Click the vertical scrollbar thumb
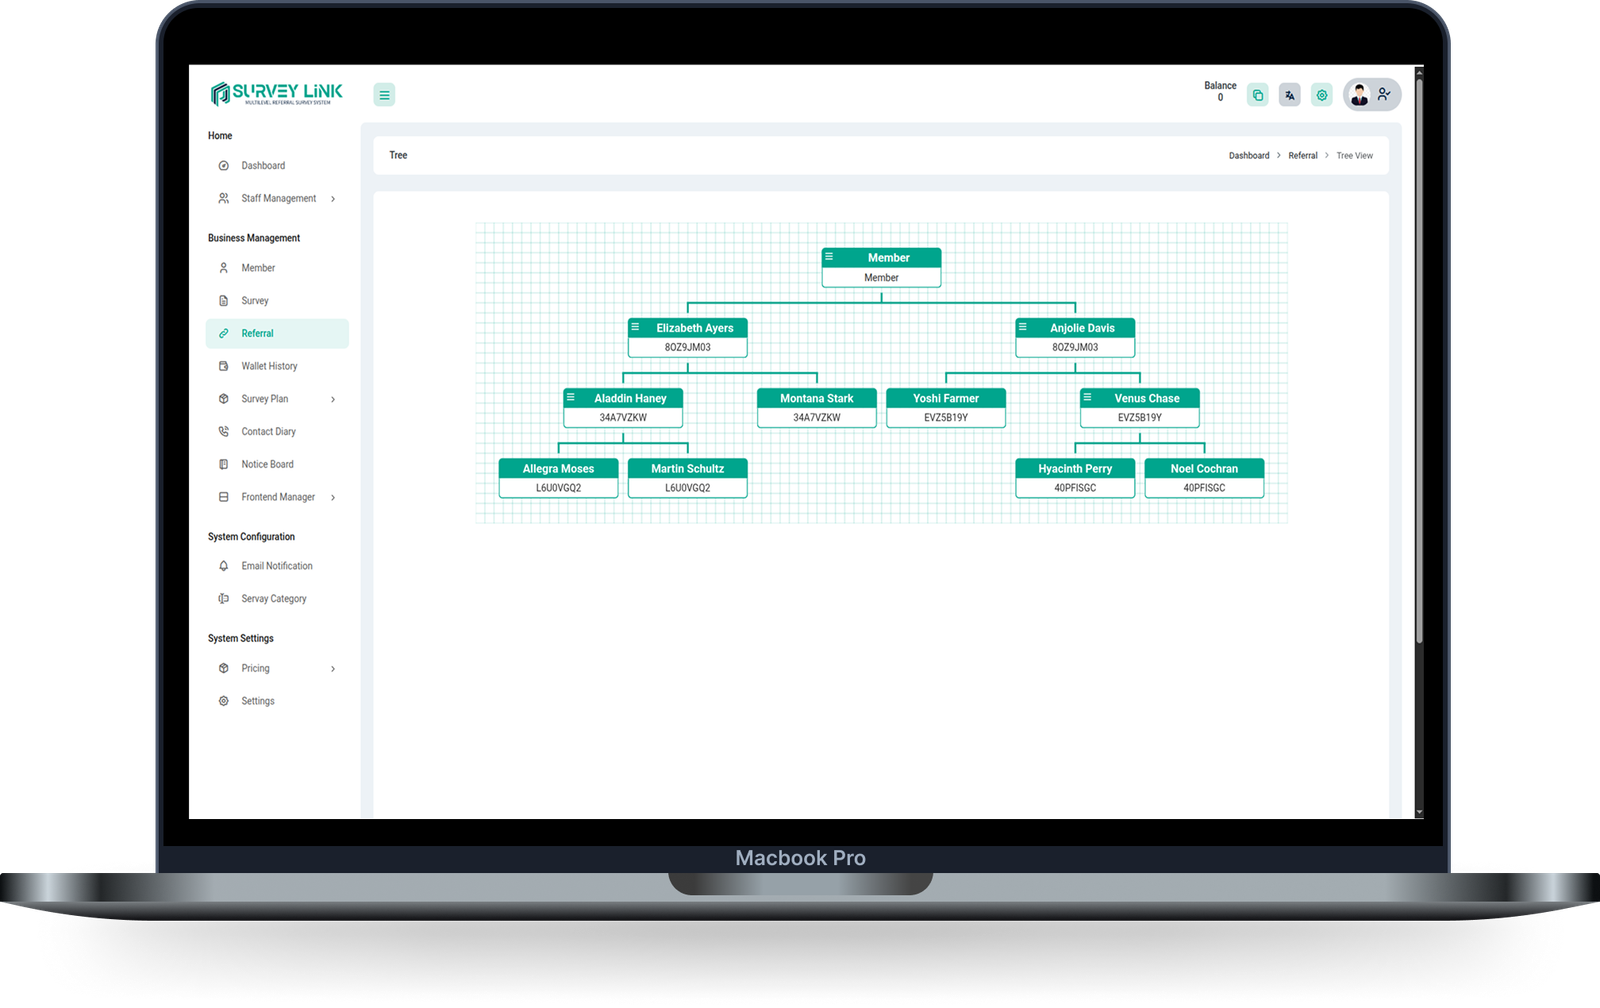Screen dimensions: 1600x1008 point(1418,360)
